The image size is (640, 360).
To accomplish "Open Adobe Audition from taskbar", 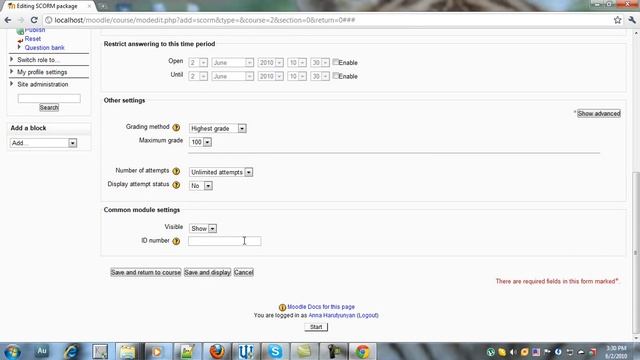I will point(42,351).
